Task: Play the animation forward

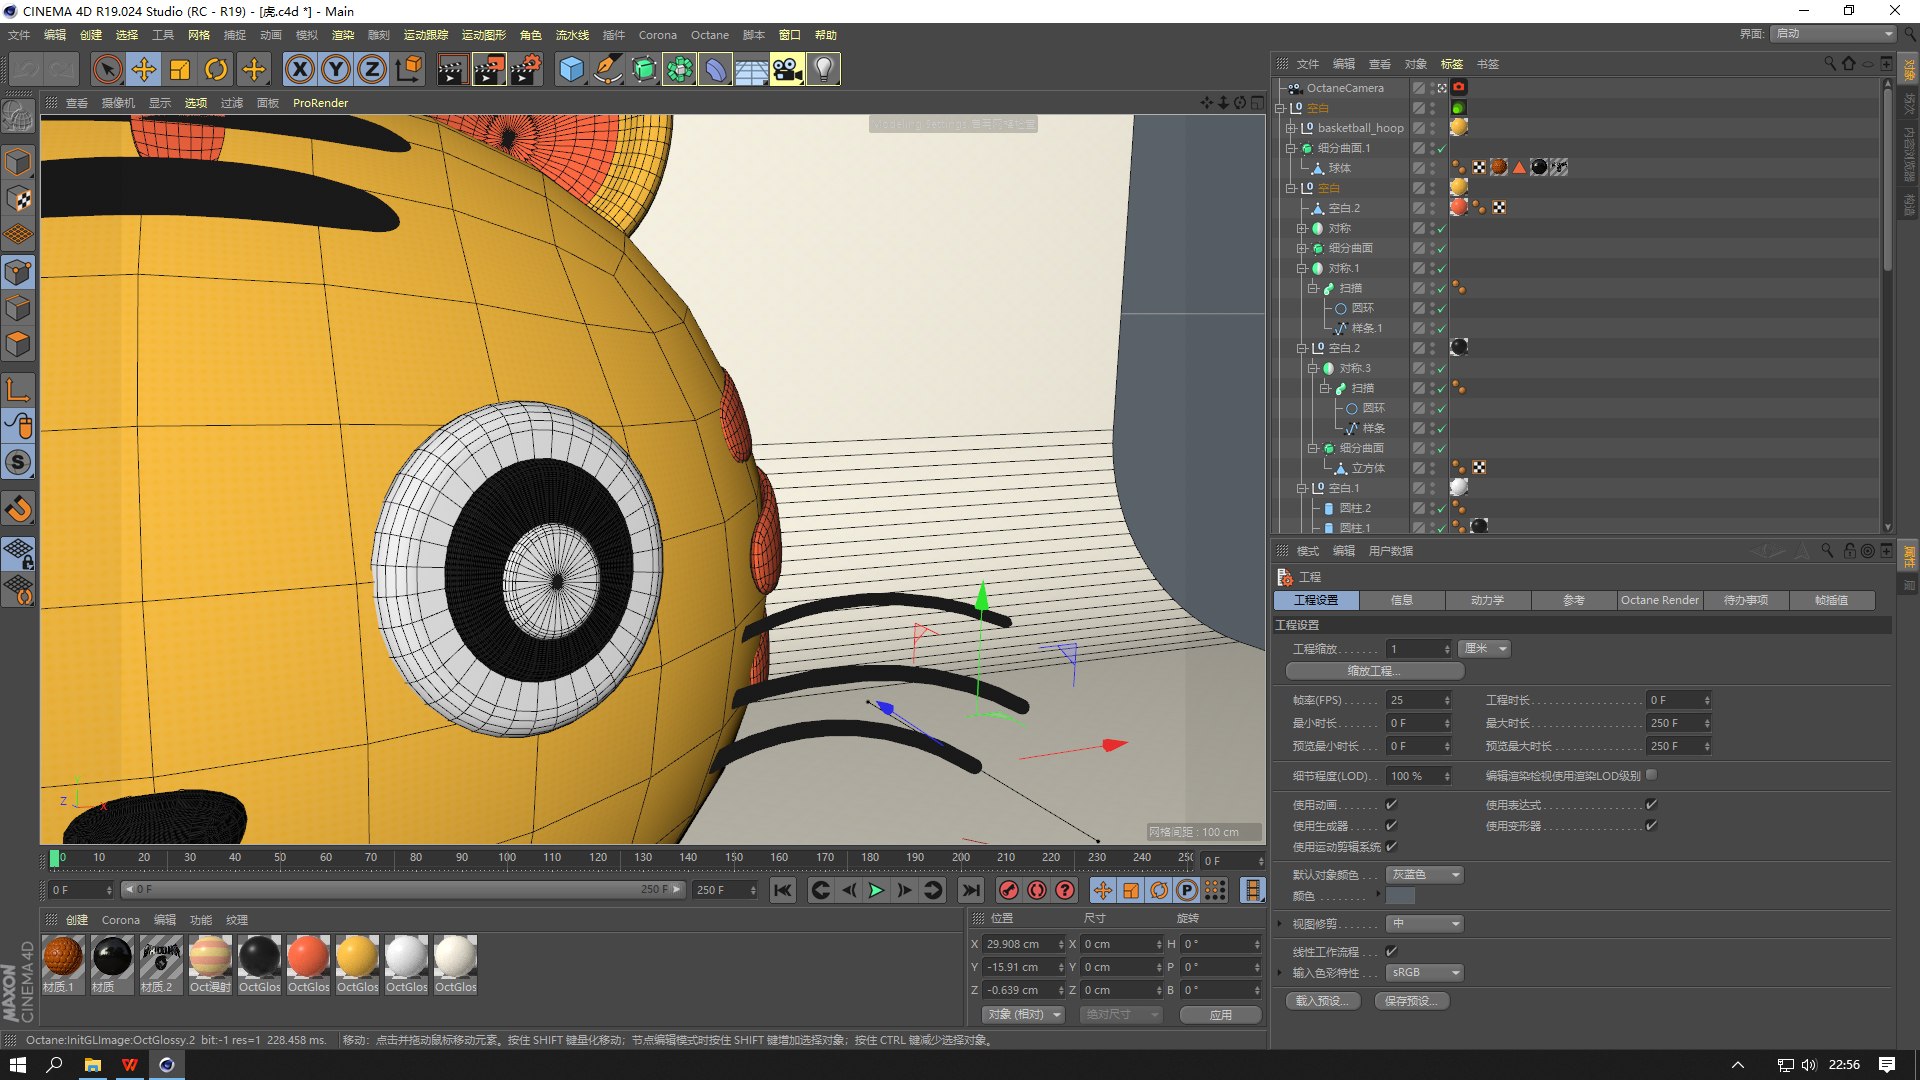Action: (x=876, y=890)
